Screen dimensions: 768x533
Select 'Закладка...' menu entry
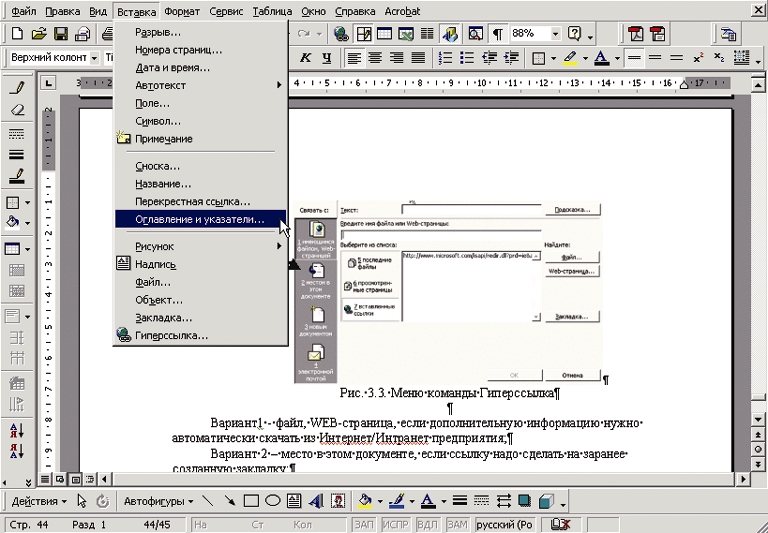pos(200,318)
